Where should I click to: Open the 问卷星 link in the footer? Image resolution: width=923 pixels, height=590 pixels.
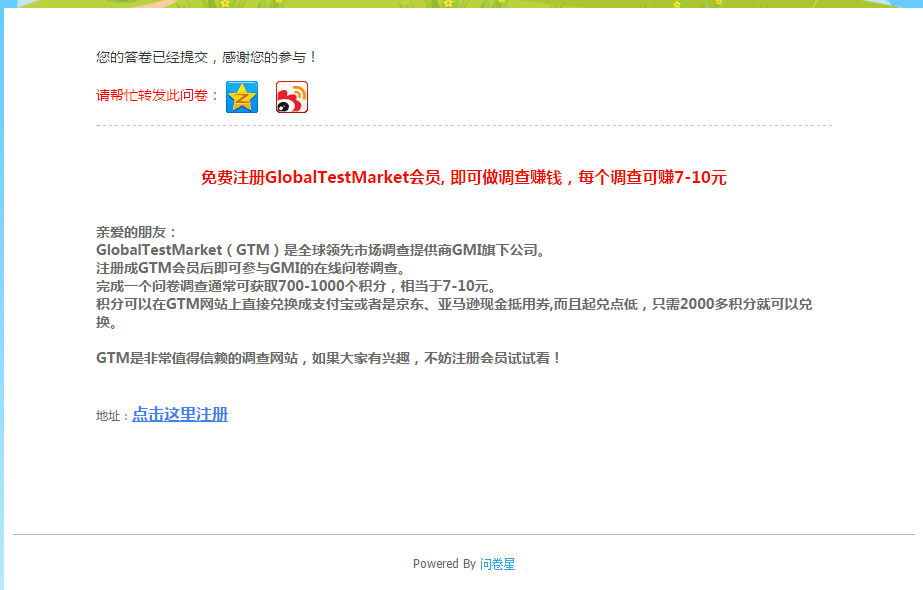coord(497,564)
